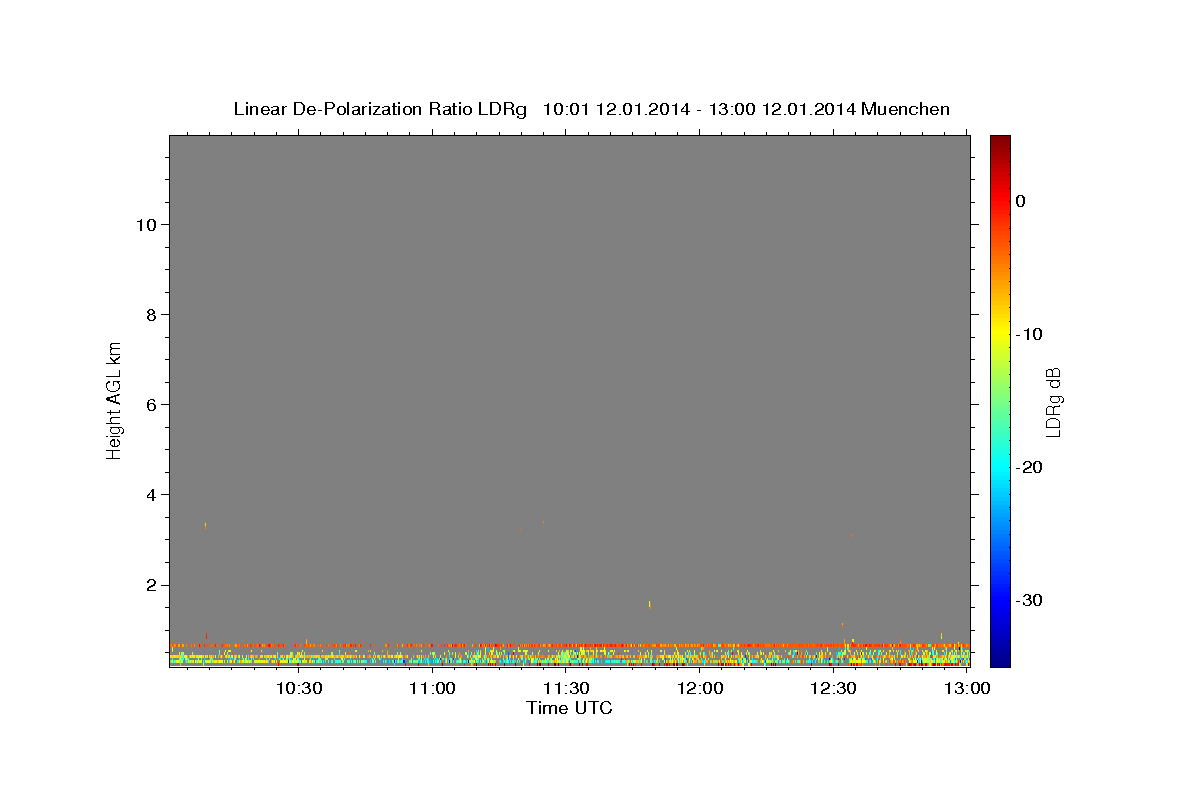Click the height tick label 2
Screen dimensions: 1200x800
click(x=150, y=585)
